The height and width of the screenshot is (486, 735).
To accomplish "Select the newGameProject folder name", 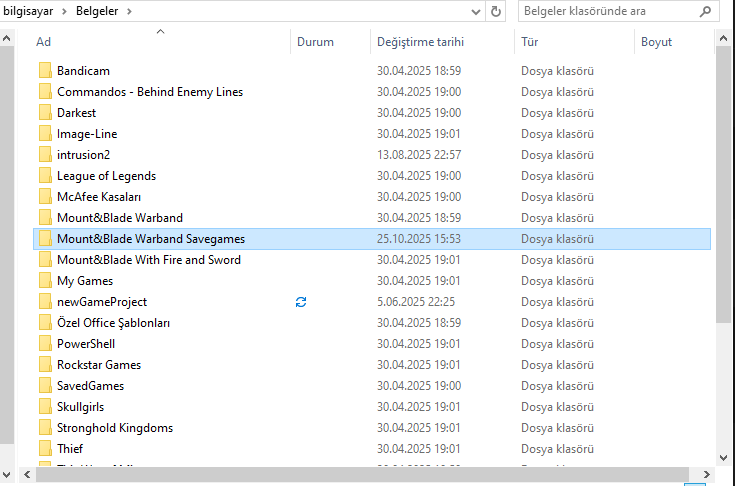I will pyautogui.click(x=102, y=302).
